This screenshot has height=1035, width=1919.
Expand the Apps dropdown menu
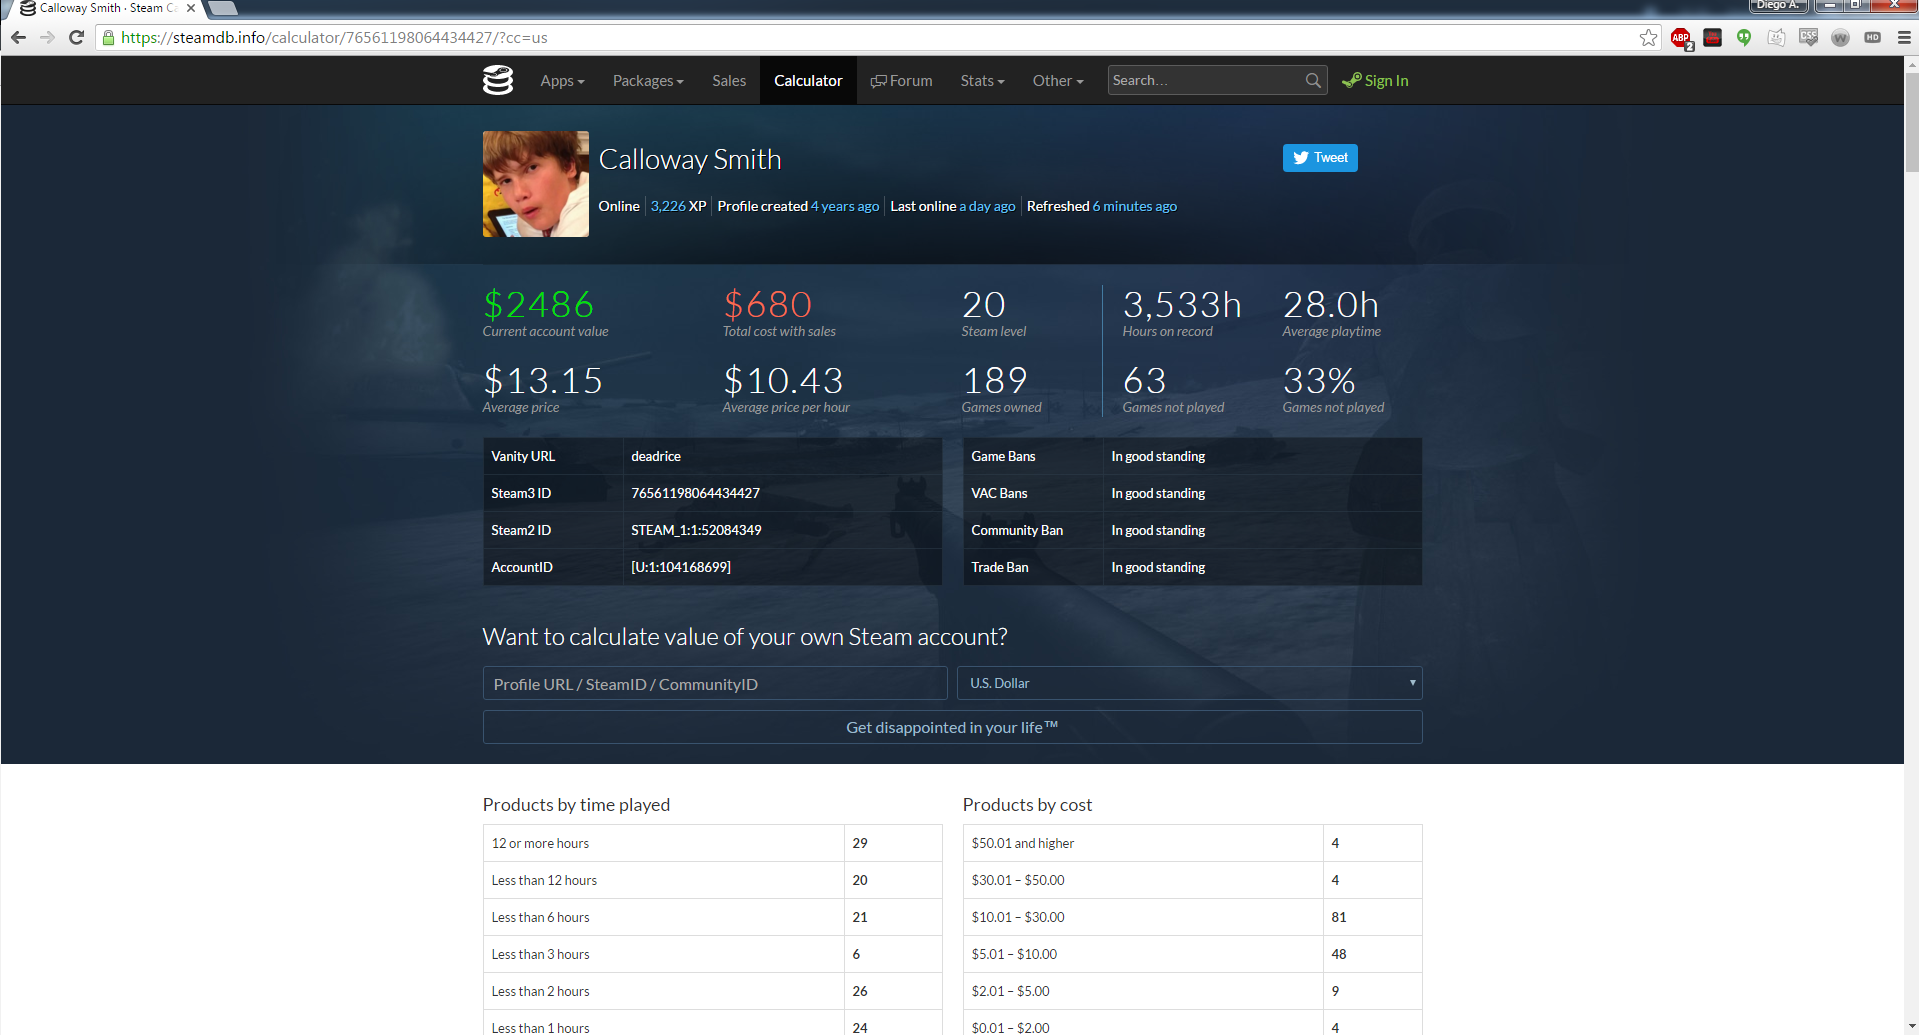[x=562, y=81]
